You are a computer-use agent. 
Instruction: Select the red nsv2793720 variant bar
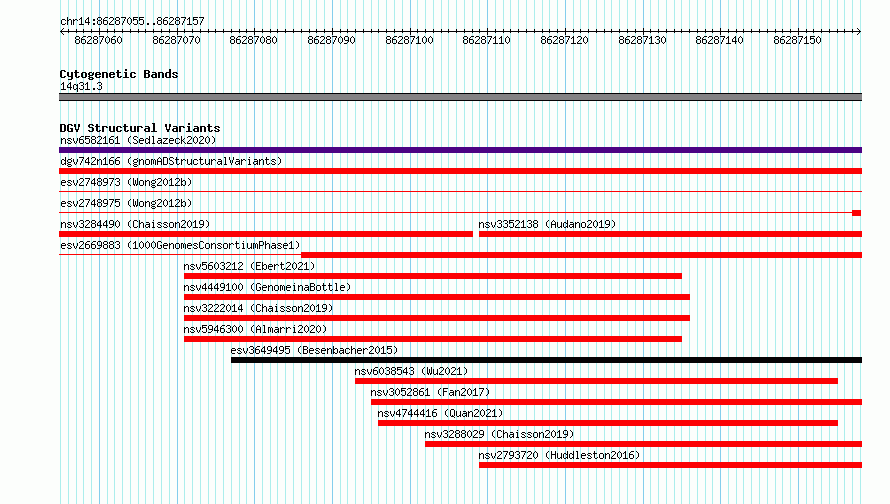670,465
